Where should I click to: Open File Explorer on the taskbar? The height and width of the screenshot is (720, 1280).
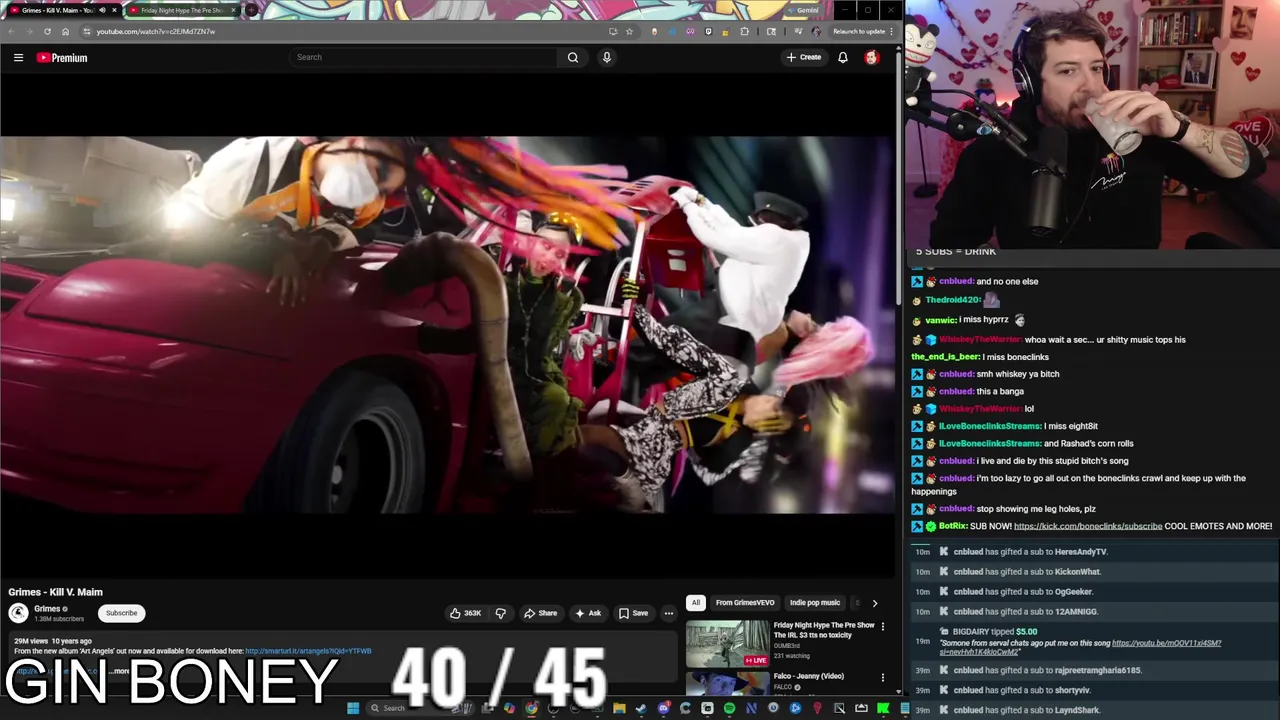[x=619, y=708]
